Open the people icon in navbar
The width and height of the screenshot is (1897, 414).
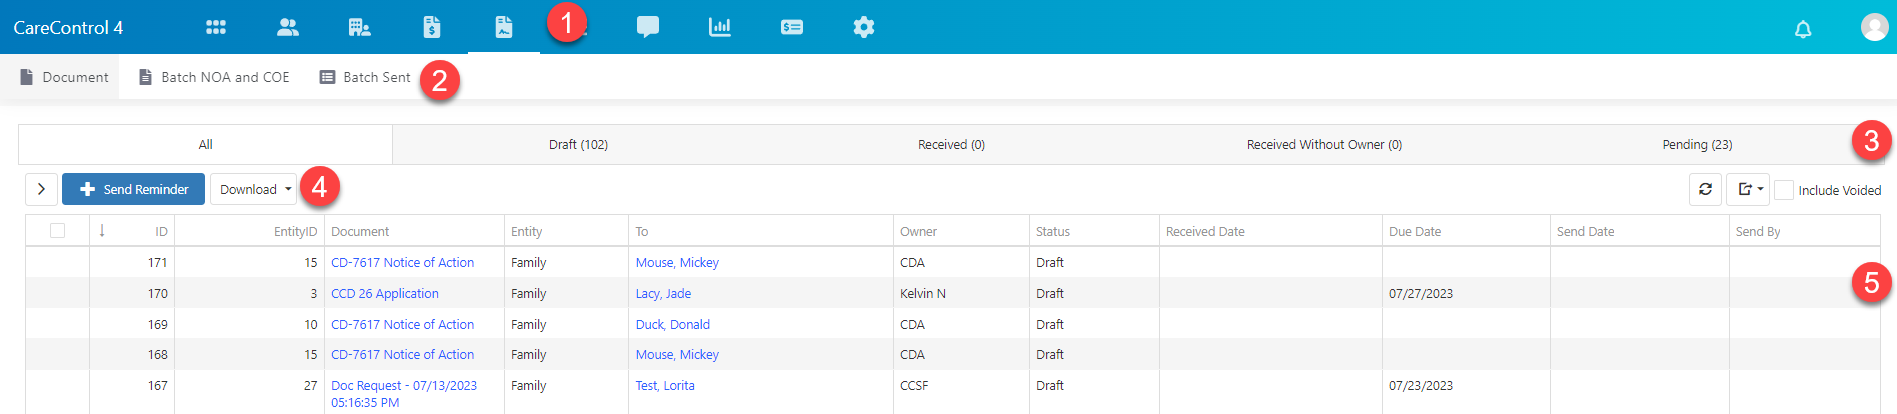[x=288, y=27]
